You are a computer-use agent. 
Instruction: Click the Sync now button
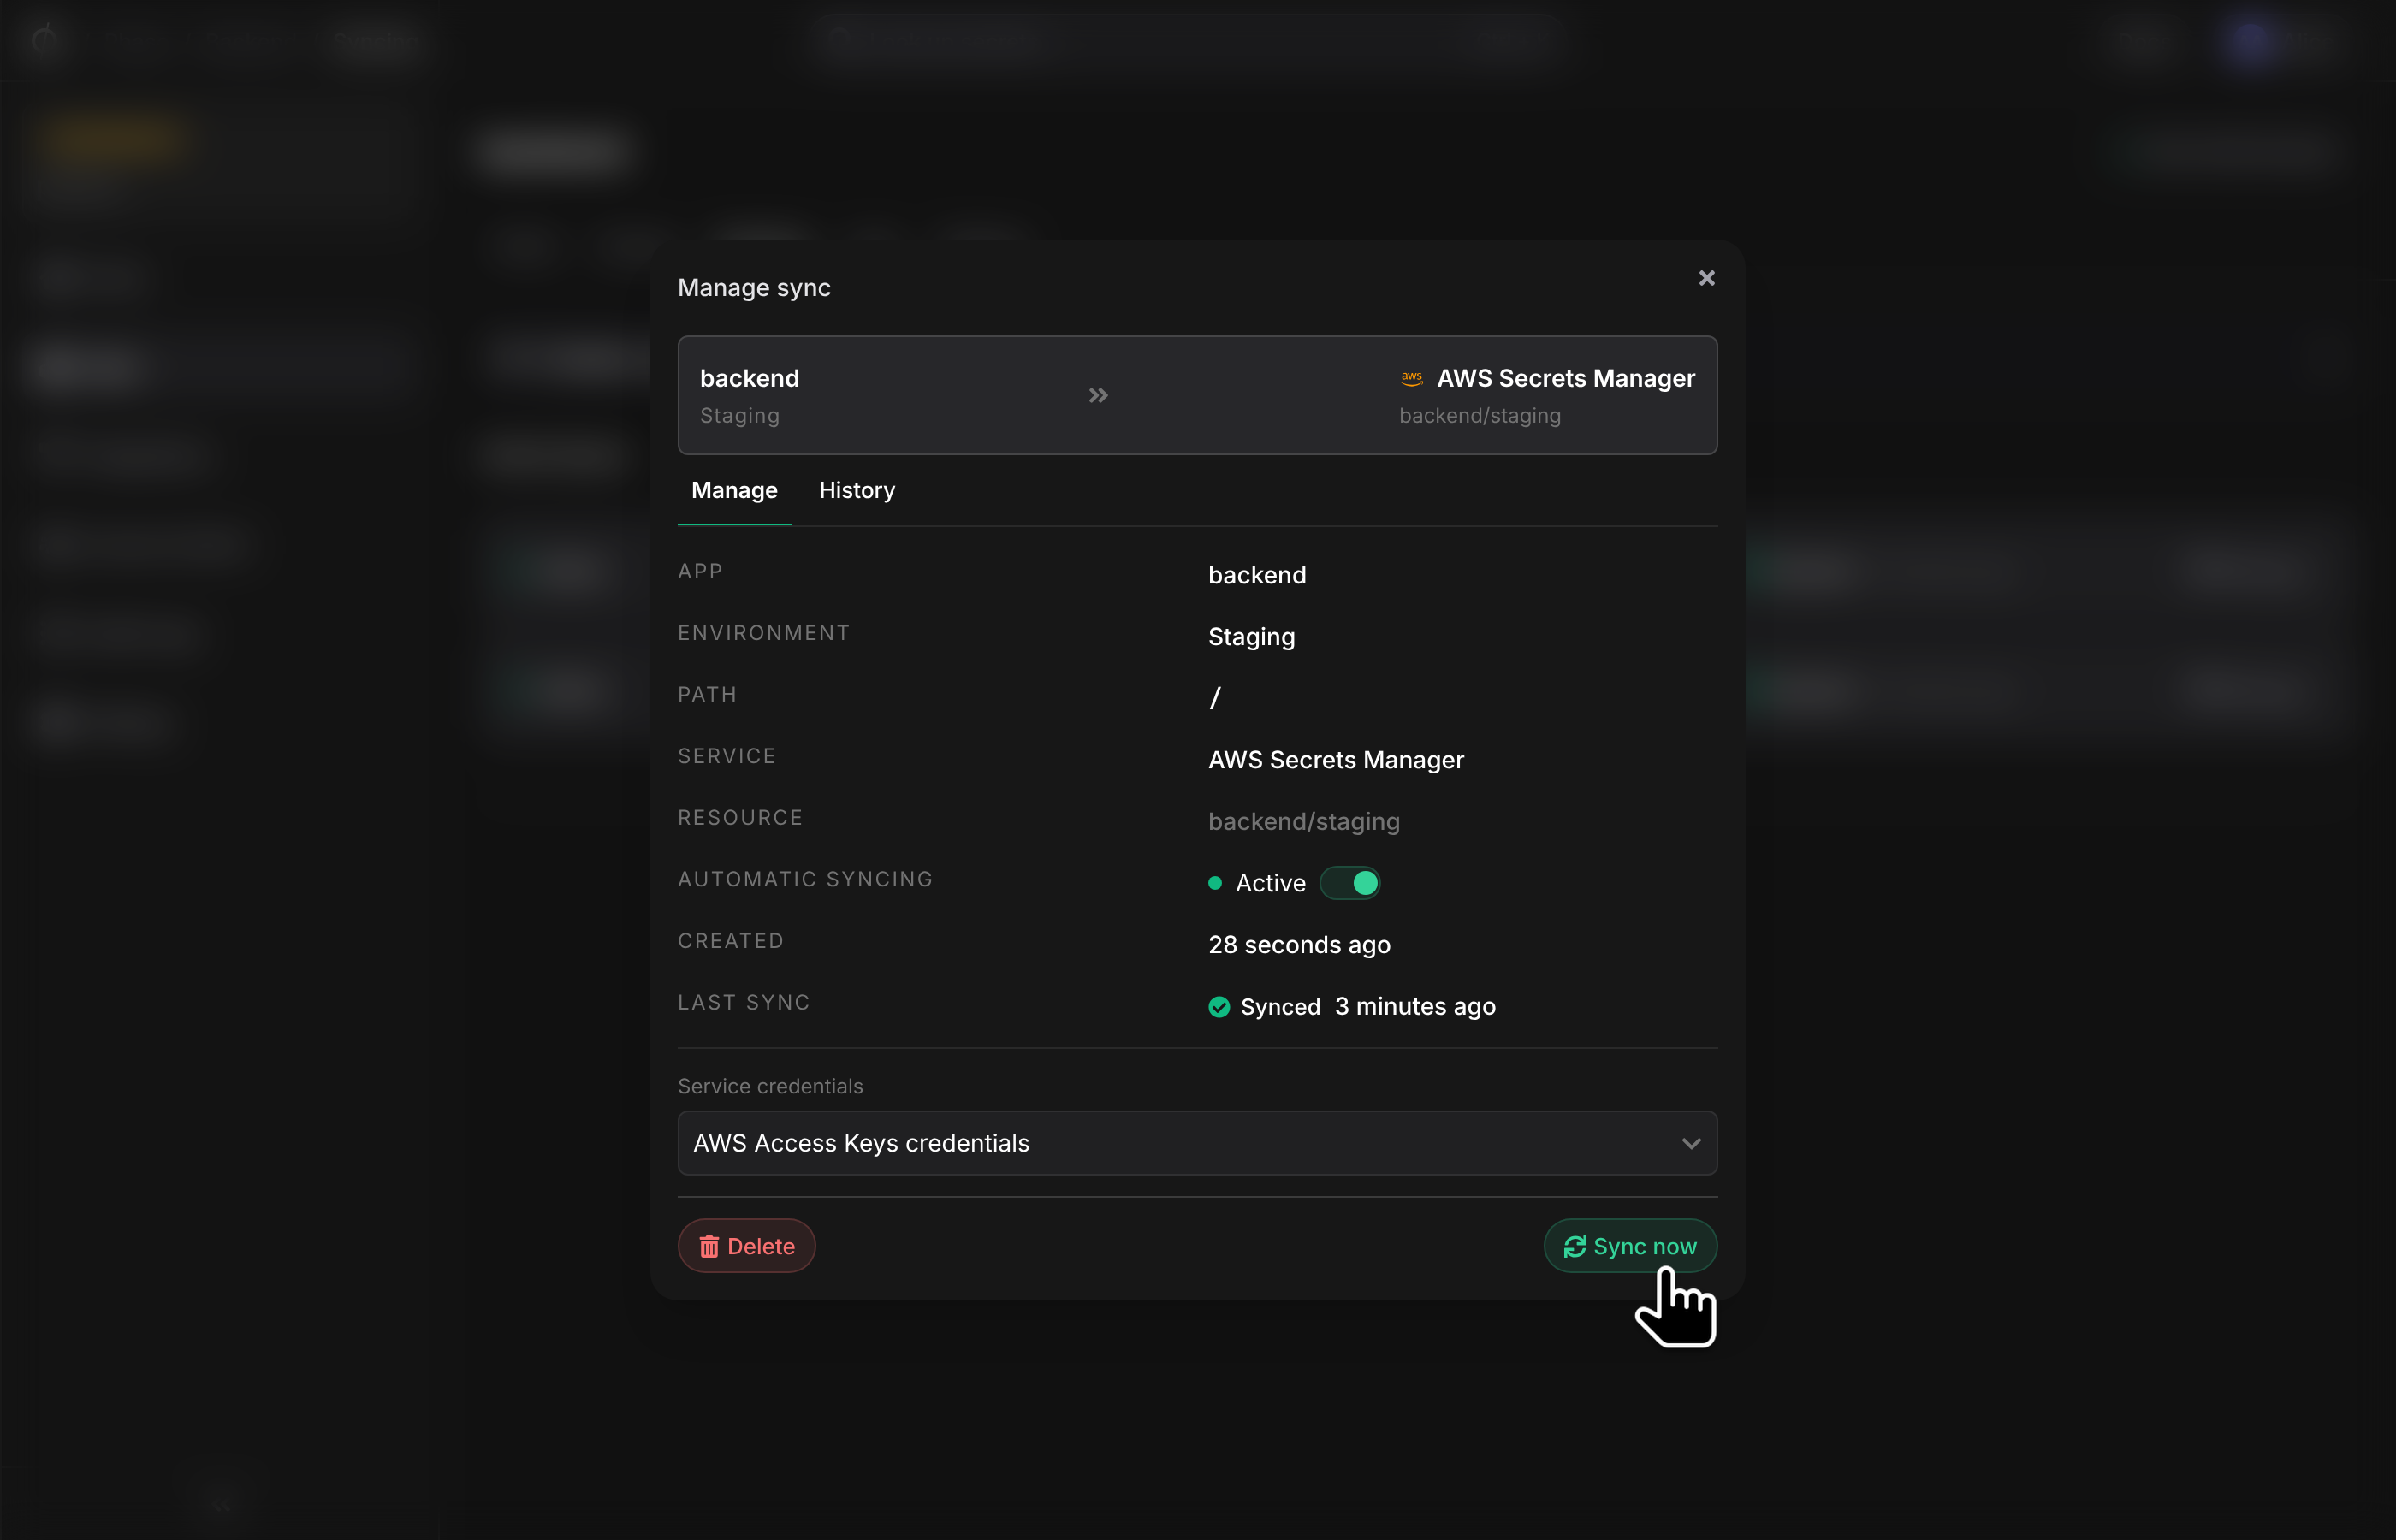[x=1630, y=1246]
